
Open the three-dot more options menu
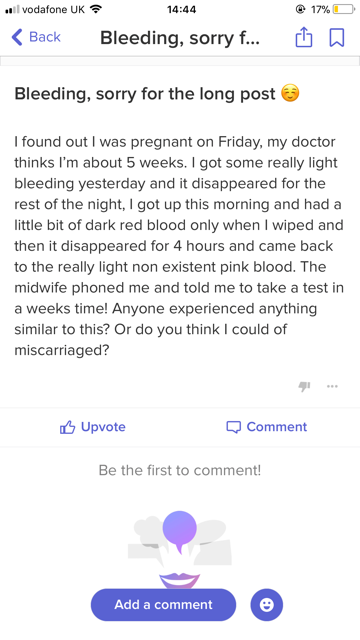coord(332,386)
